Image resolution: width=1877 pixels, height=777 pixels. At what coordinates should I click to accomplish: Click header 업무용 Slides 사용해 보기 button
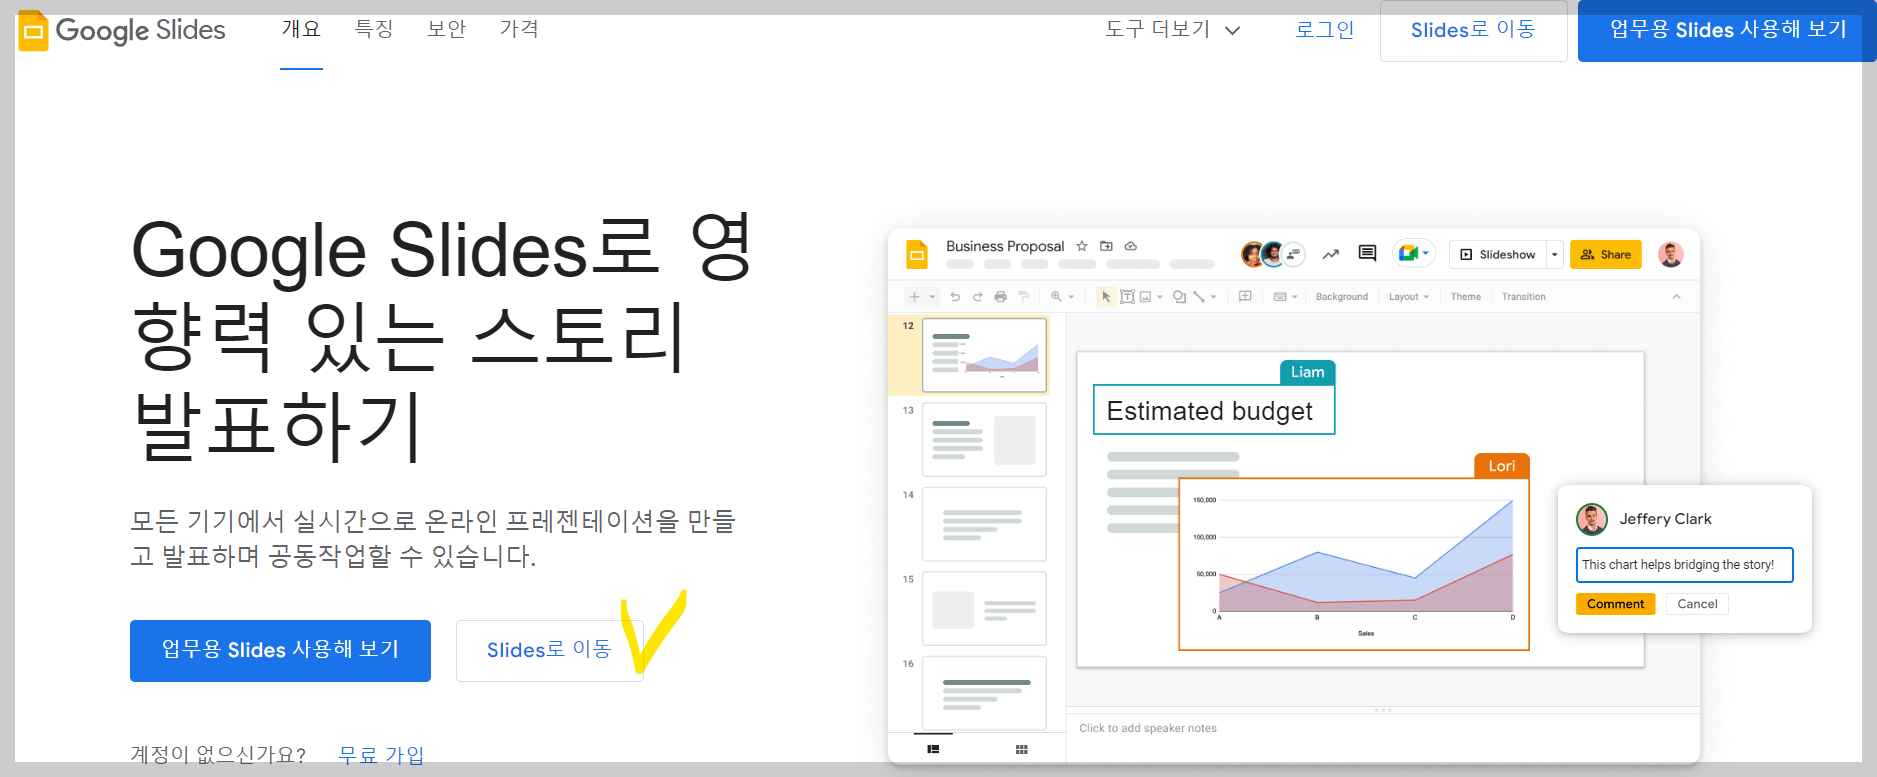pyautogui.click(x=1727, y=31)
